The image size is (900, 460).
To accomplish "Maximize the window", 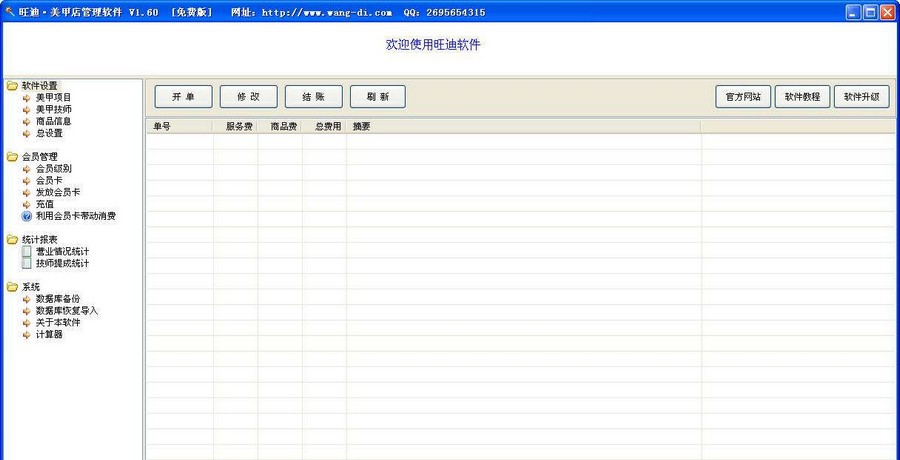I will point(870,13).
